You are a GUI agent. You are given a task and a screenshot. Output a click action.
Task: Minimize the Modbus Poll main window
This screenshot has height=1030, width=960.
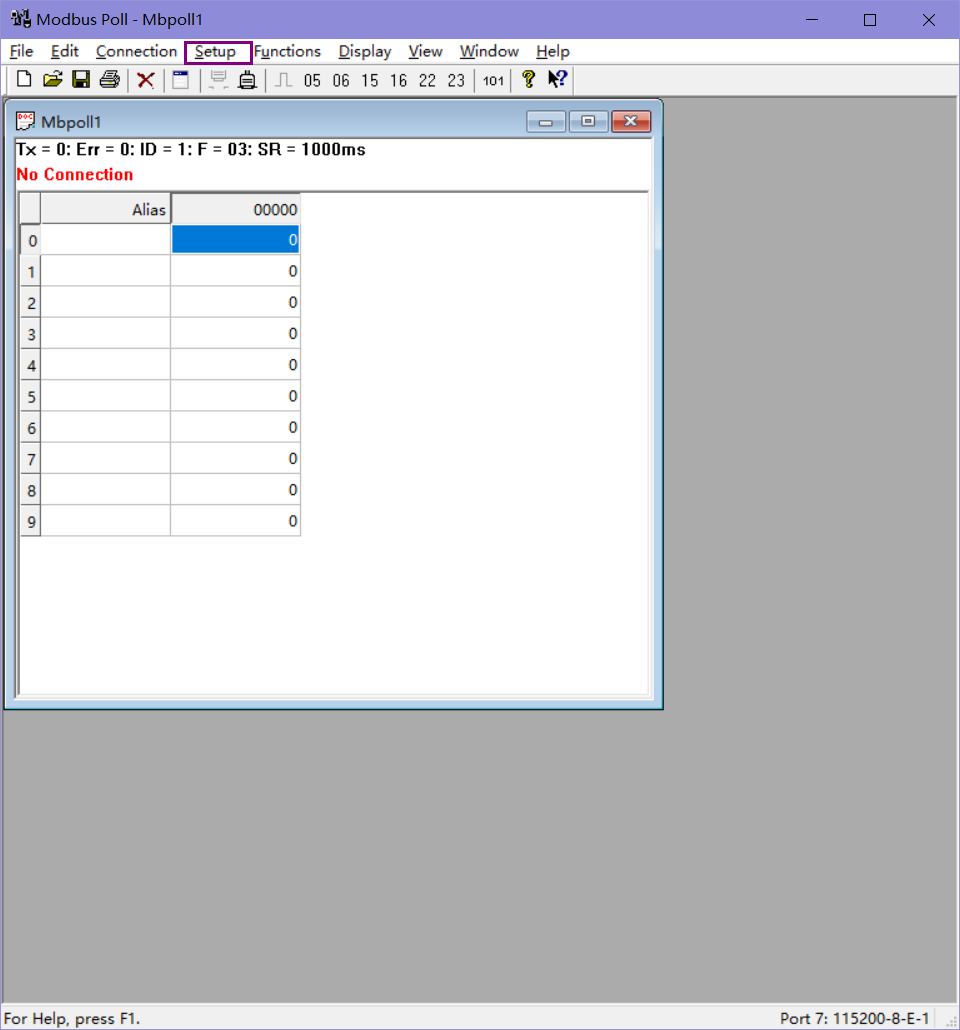(812, 20)
